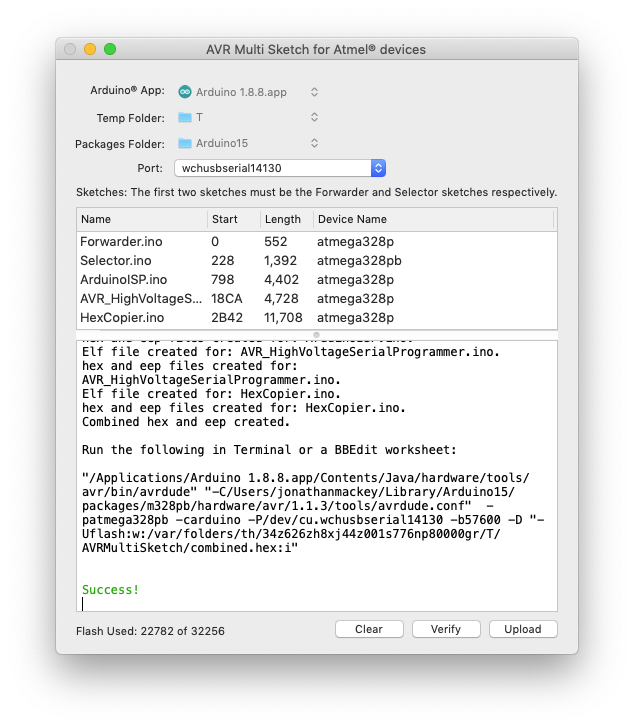Click the avrdude command text in the log

pos(313,513)
